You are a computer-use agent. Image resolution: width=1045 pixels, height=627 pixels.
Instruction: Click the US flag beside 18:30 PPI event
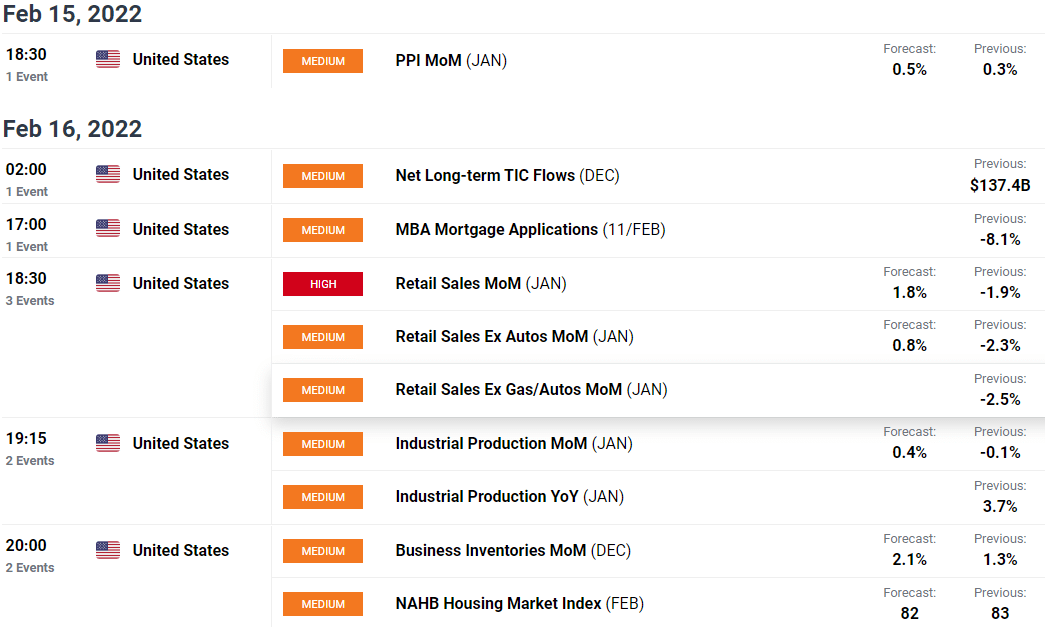pos(108,59)
